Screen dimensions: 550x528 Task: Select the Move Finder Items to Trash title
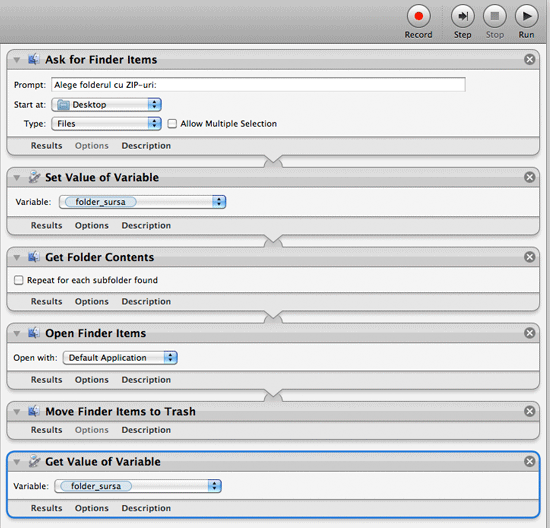pyautogui.click(x=120, y=411)
